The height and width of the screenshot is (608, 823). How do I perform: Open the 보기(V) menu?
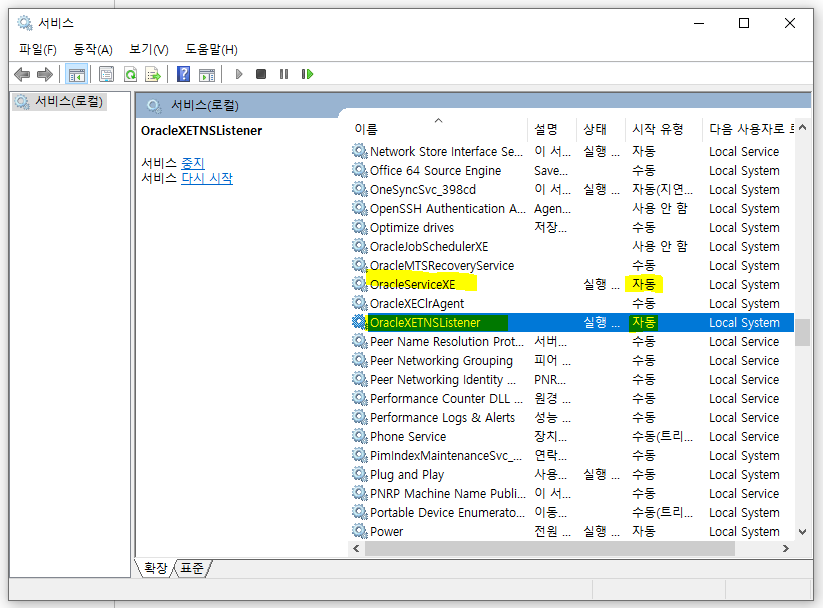(x=149, y=49)
